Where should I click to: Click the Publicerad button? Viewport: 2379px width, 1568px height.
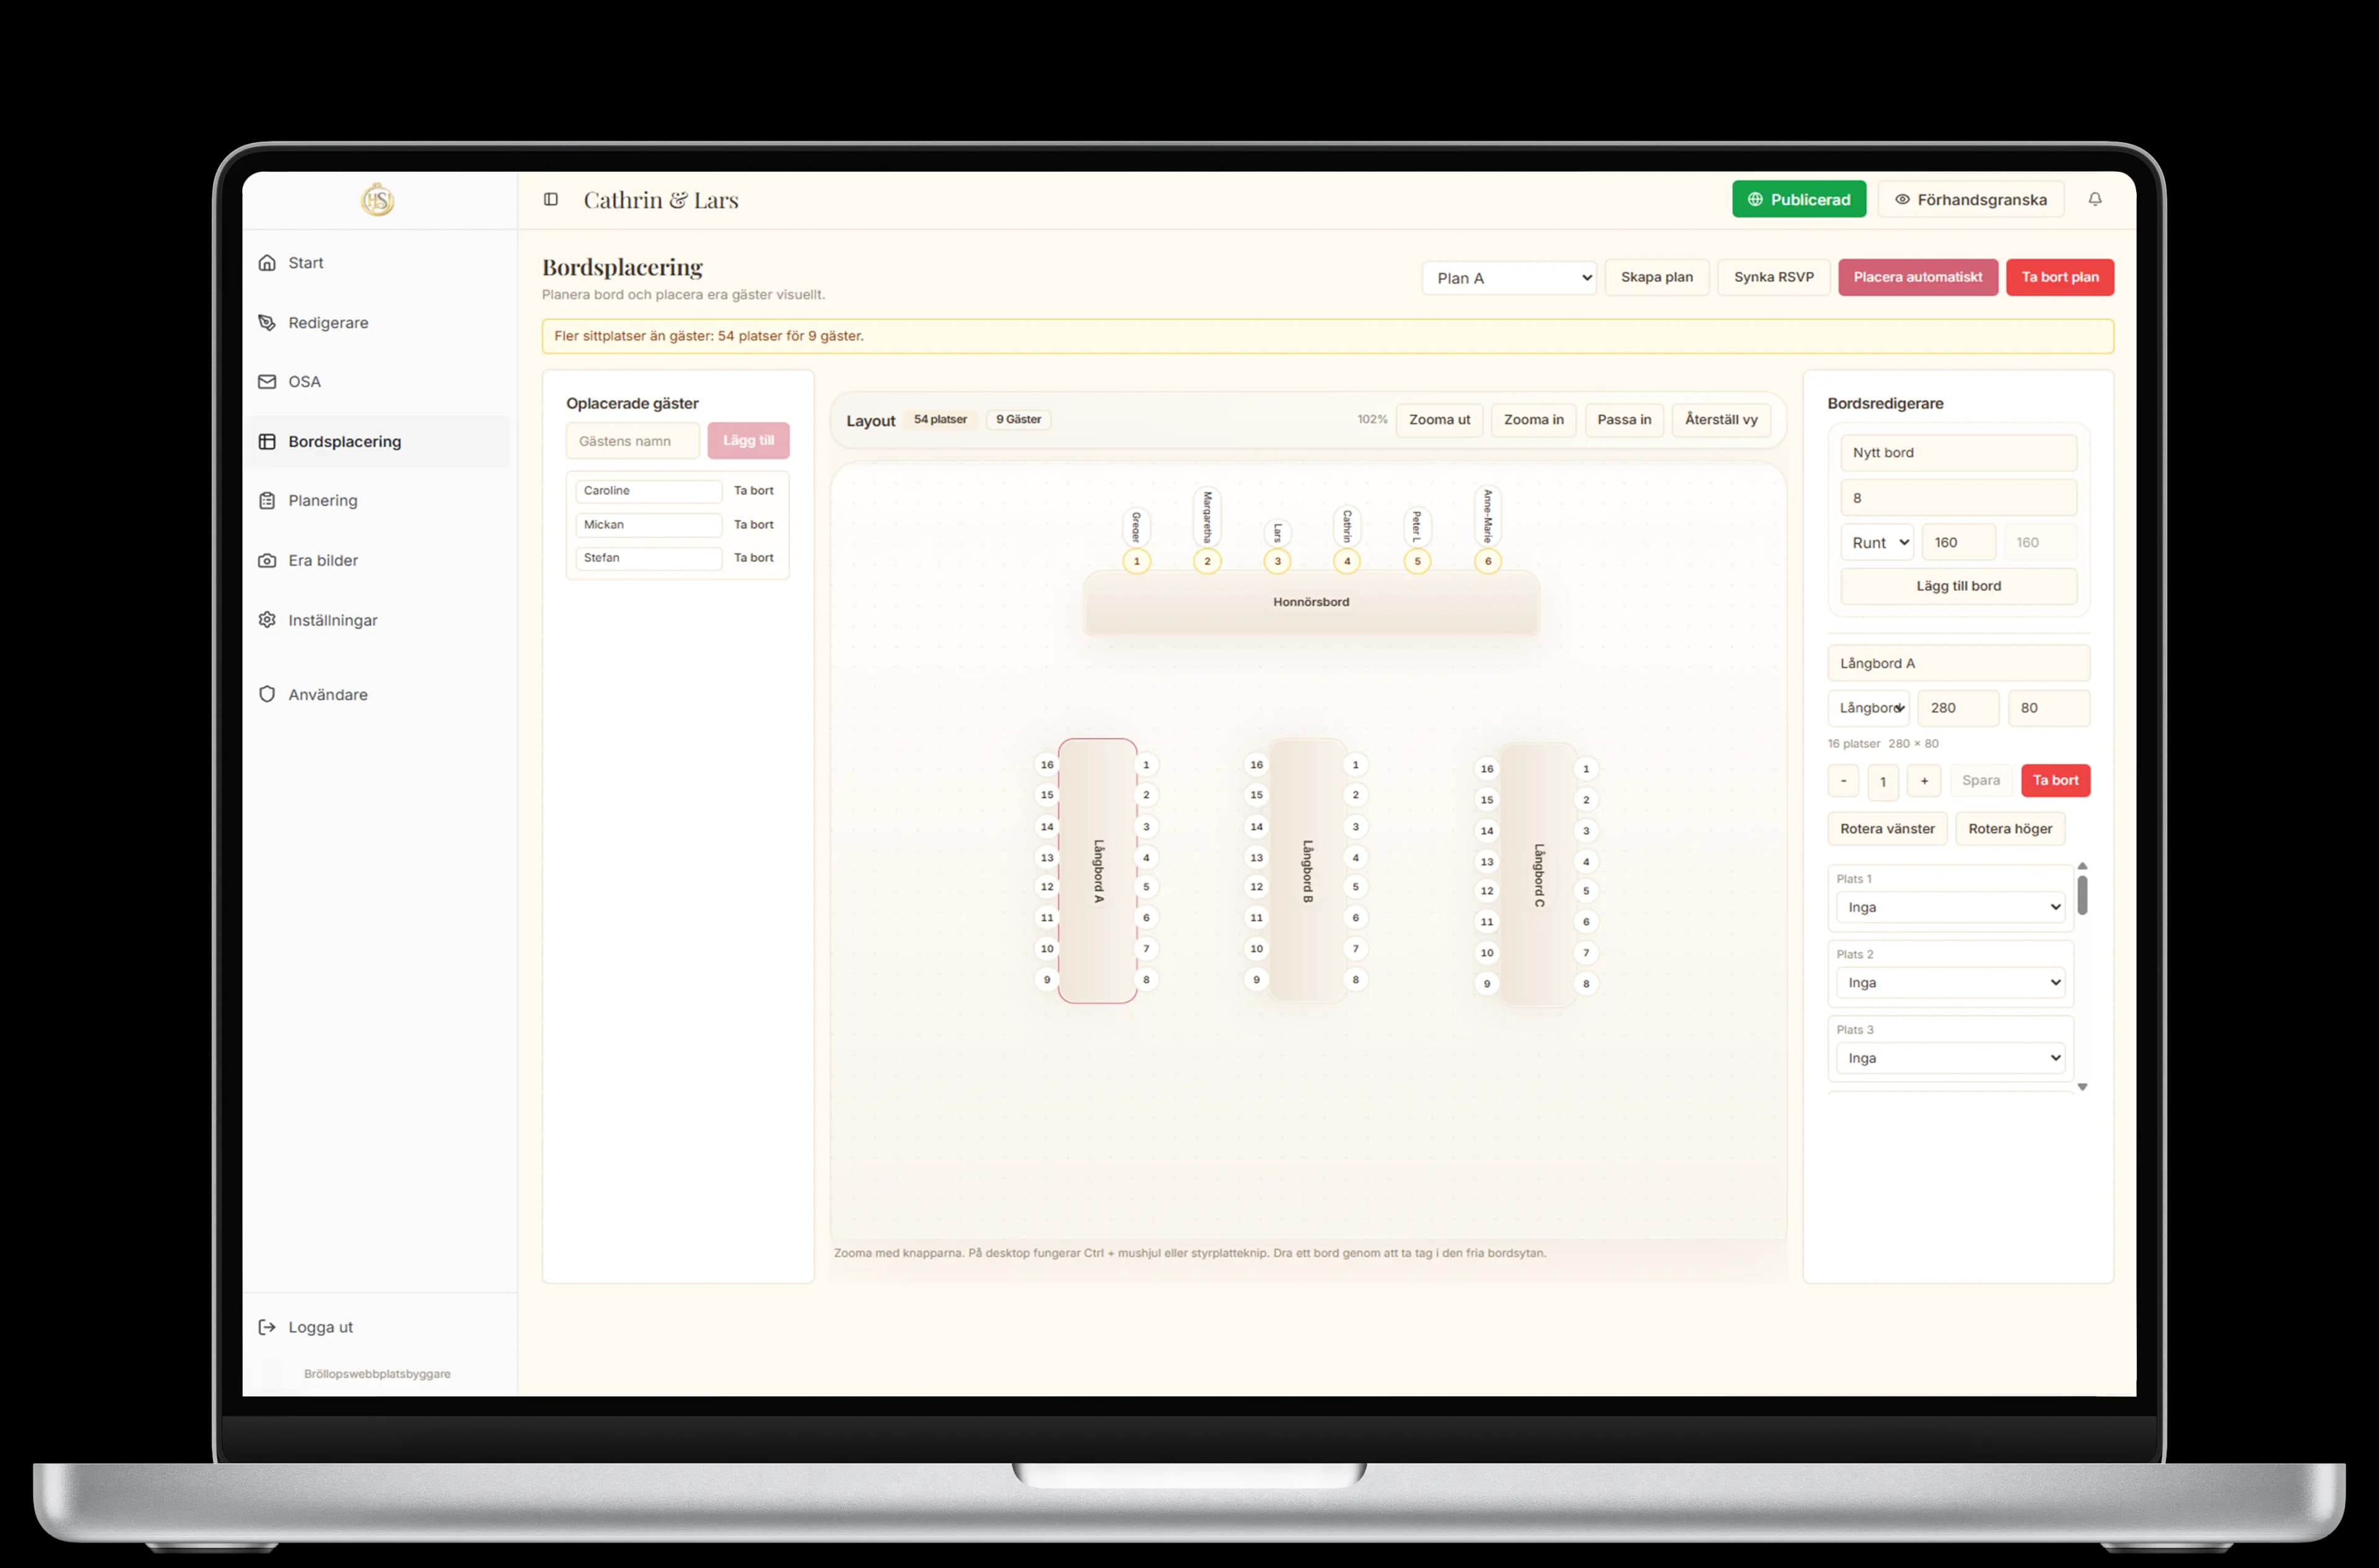point(1799,199)
